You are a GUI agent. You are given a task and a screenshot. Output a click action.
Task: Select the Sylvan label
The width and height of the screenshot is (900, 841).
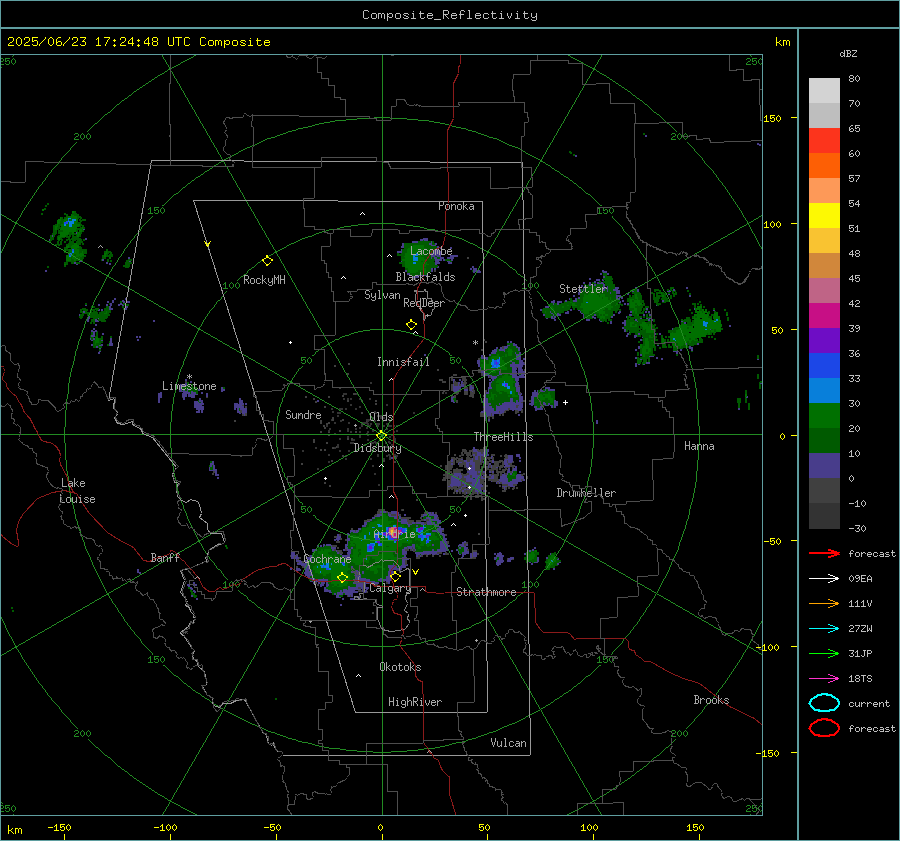pos(382,295)
